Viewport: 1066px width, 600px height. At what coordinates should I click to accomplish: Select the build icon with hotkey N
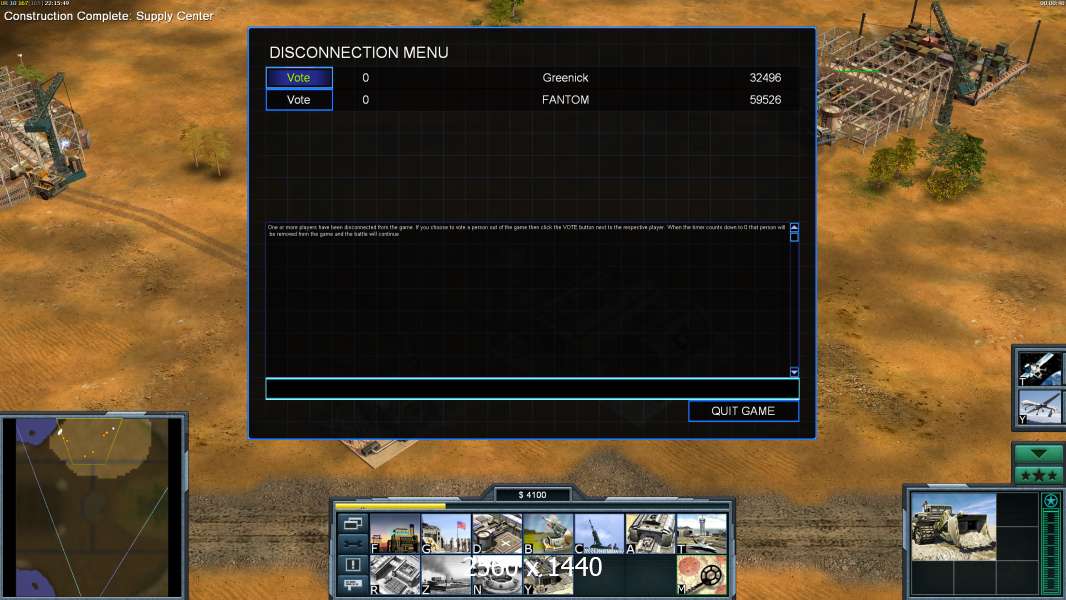pos(497,576)
